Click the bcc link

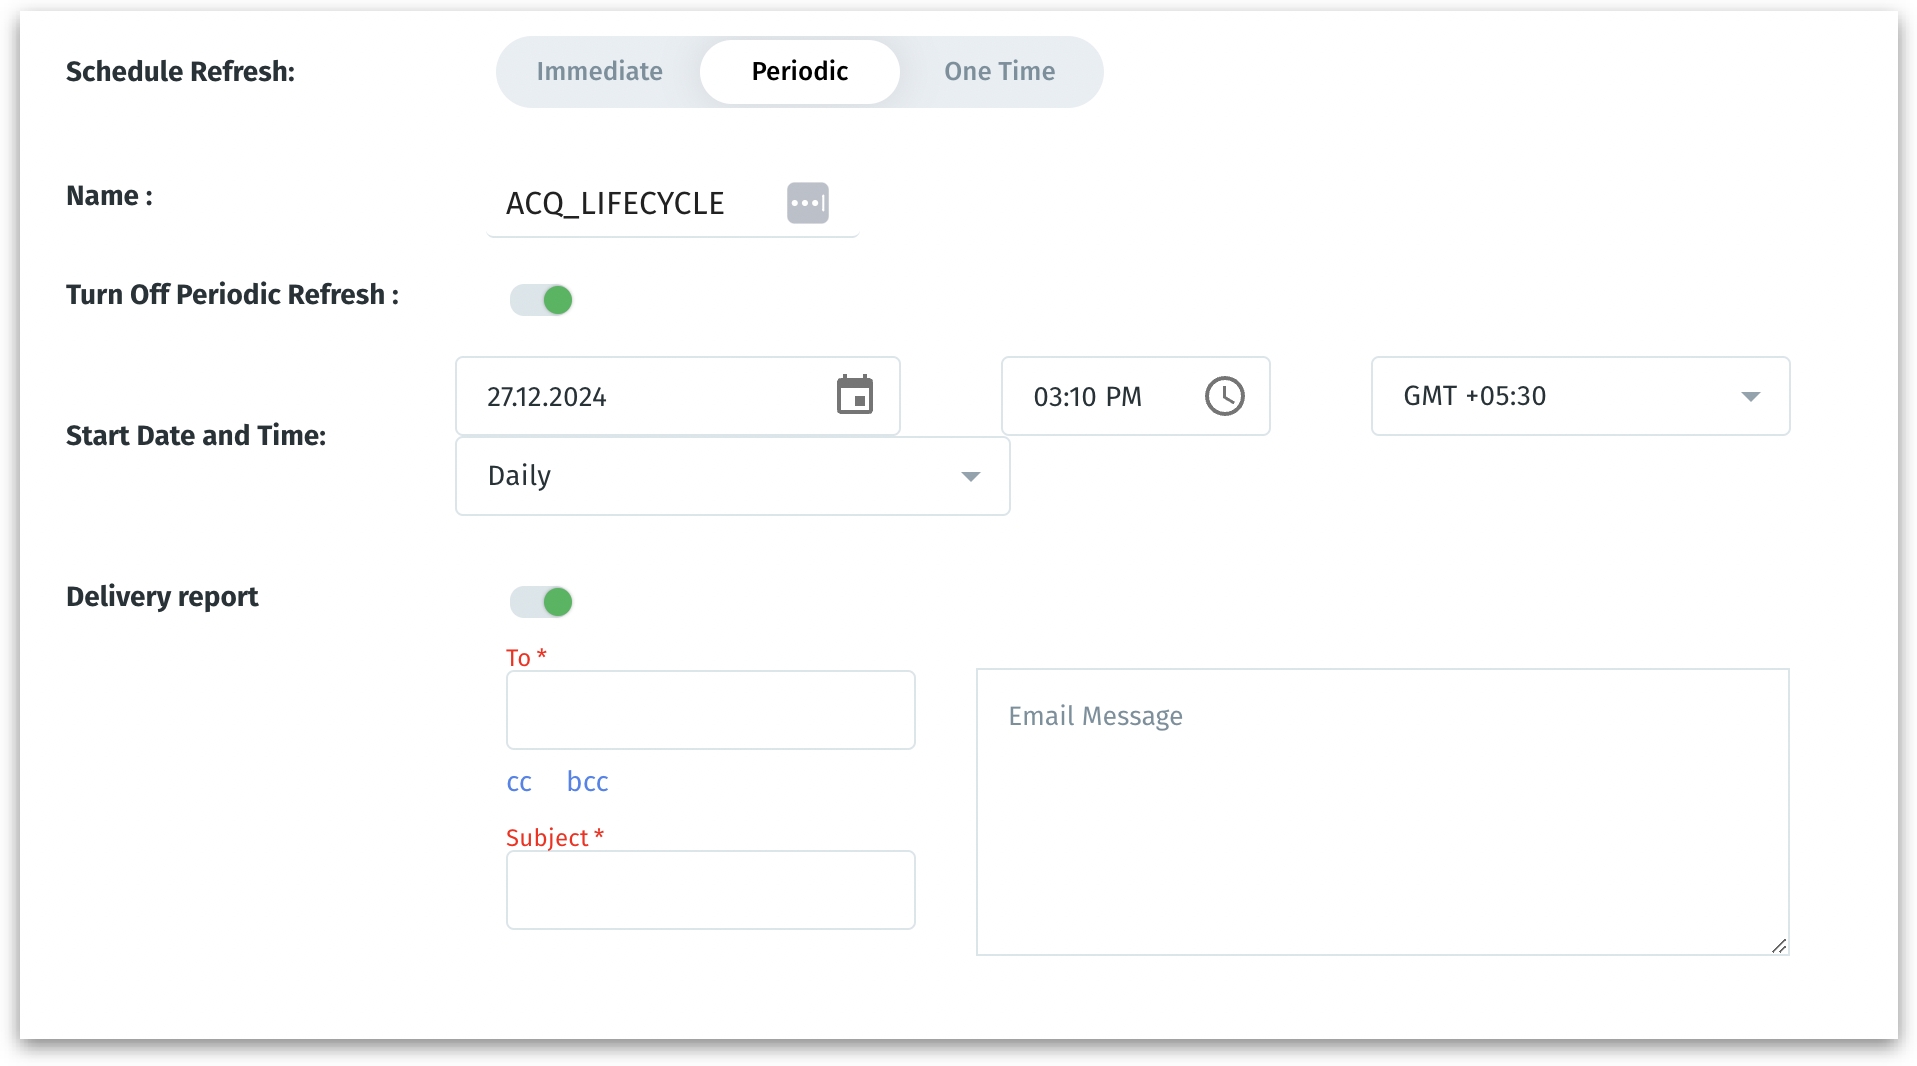pyautogui.click(x=587, y=782)
